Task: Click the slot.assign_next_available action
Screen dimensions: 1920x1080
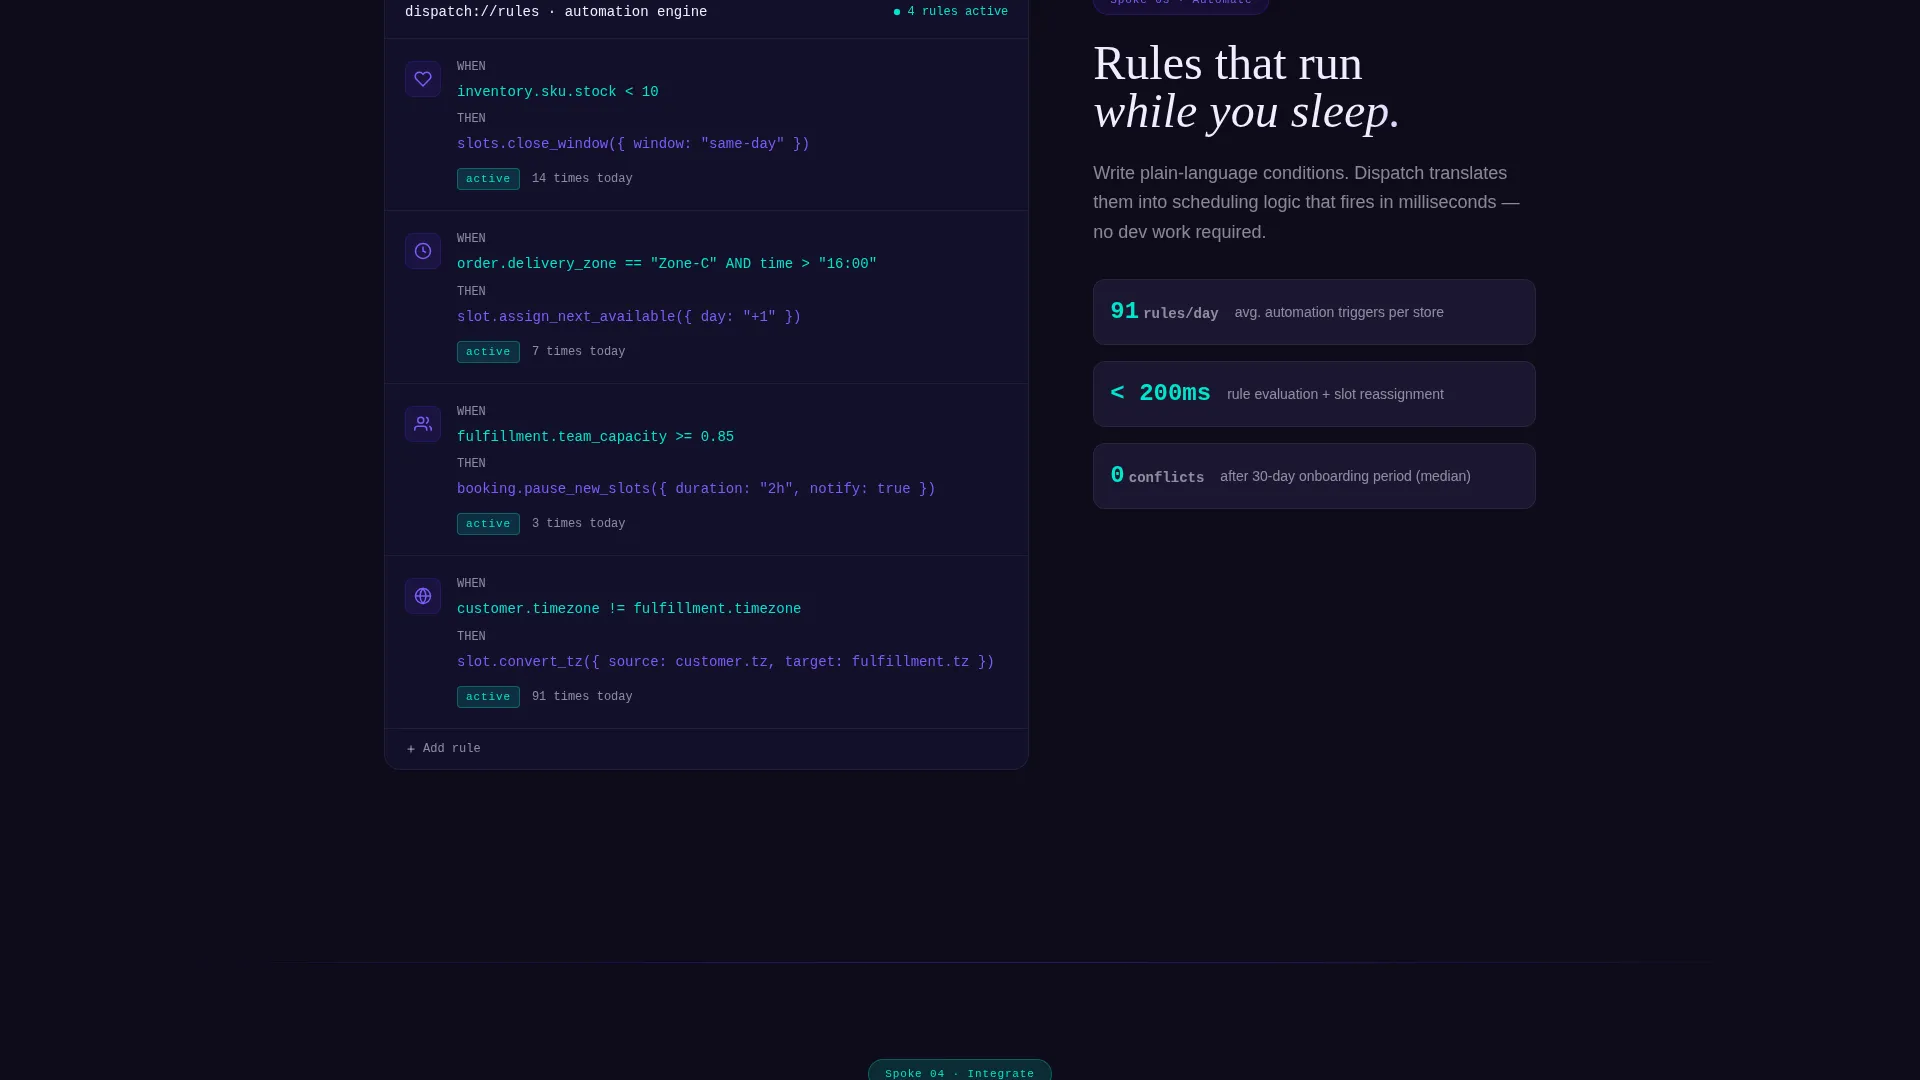Action: 629,317
